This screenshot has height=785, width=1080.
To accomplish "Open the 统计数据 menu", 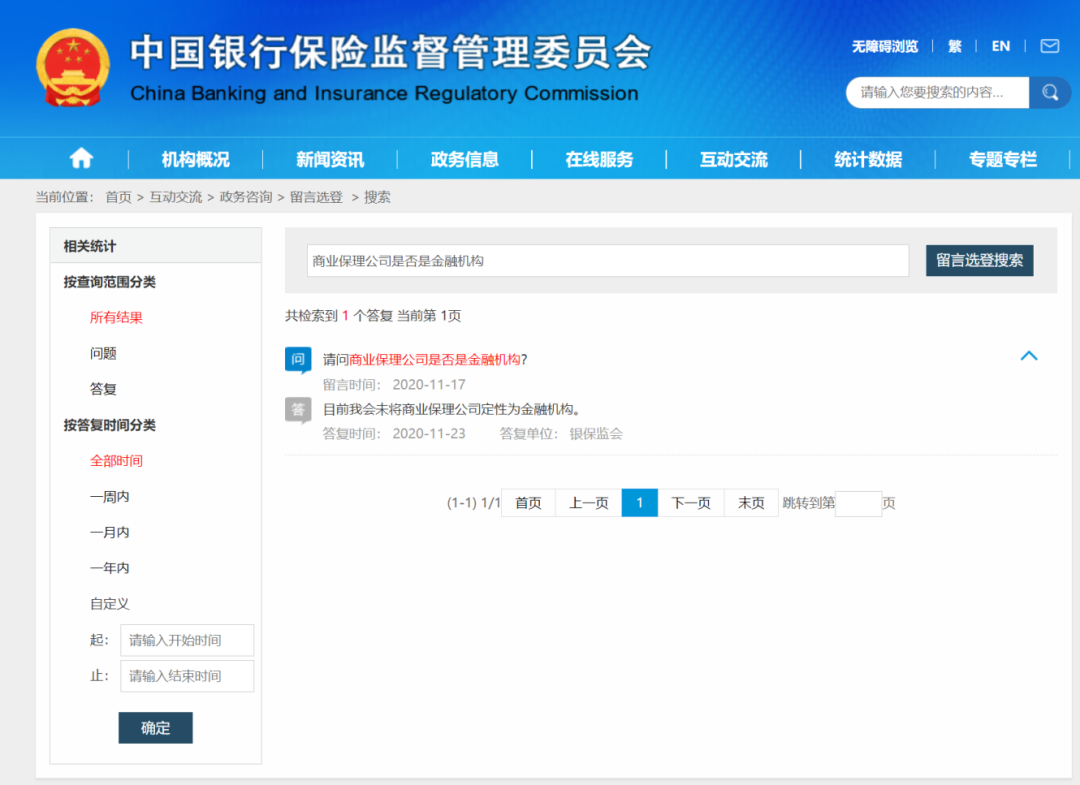I will click(868, 160).
